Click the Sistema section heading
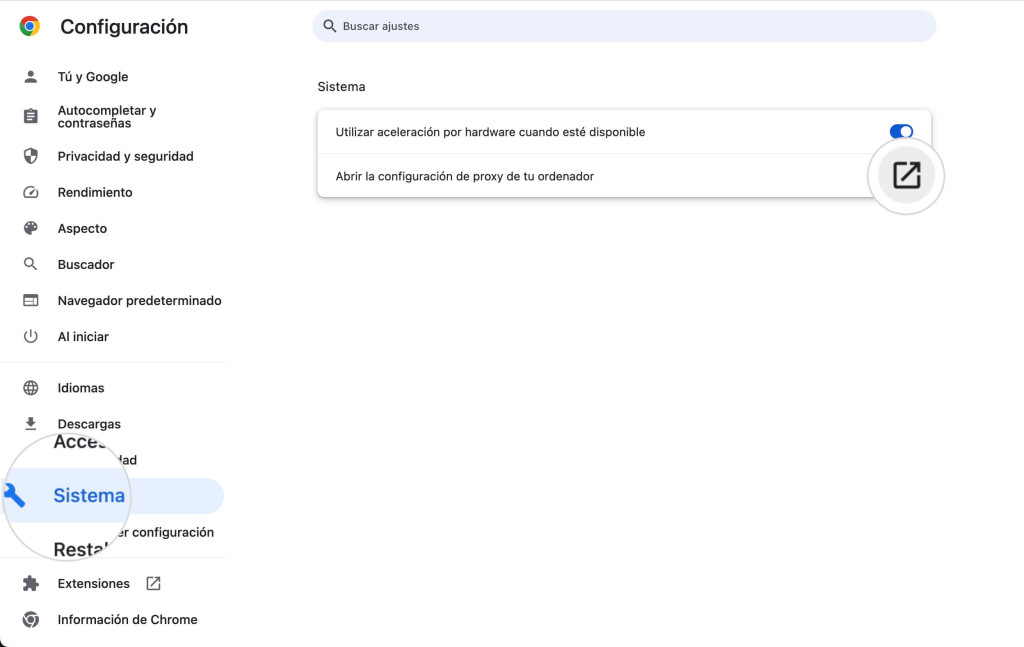 point(342,87)
